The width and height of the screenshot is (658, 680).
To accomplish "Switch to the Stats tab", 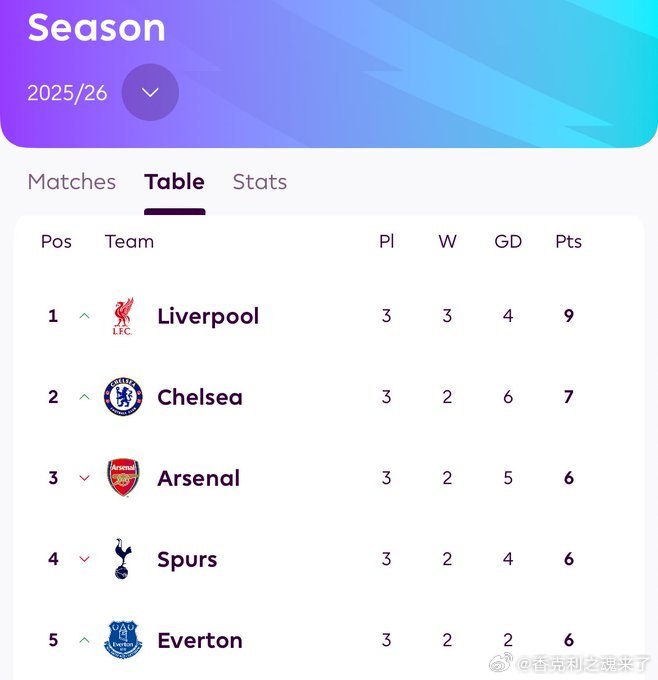I will pos(260,182).
